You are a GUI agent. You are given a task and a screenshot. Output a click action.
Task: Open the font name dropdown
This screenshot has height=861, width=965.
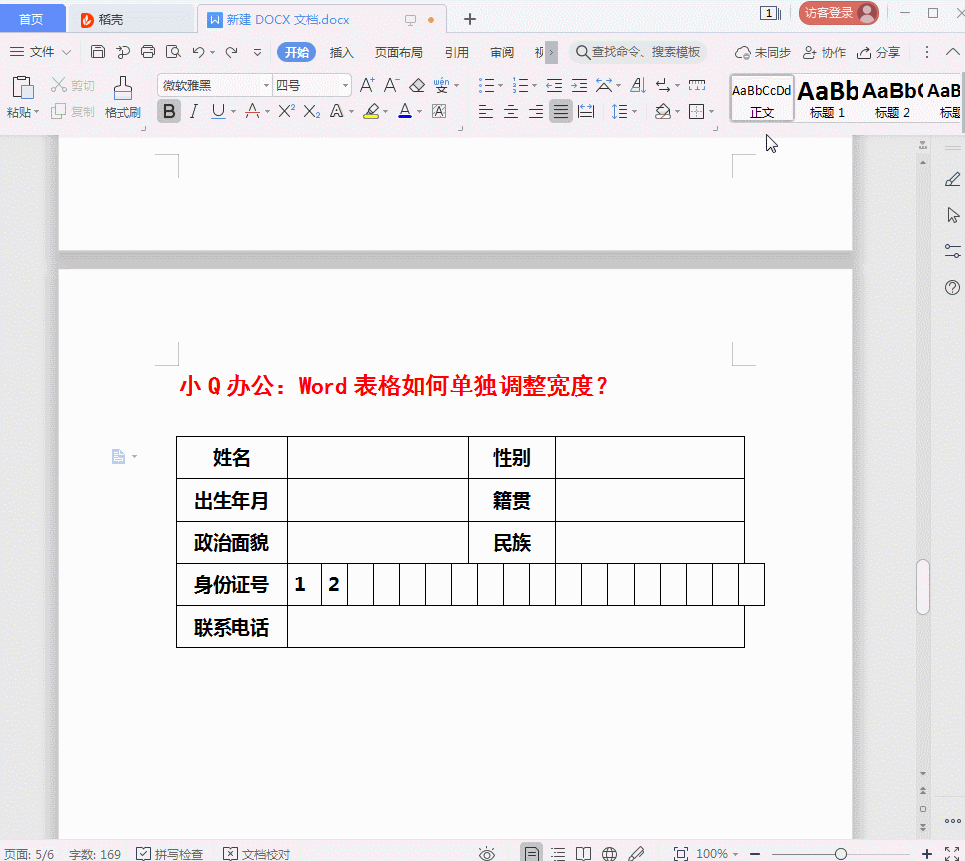click(x=266, y=86)
